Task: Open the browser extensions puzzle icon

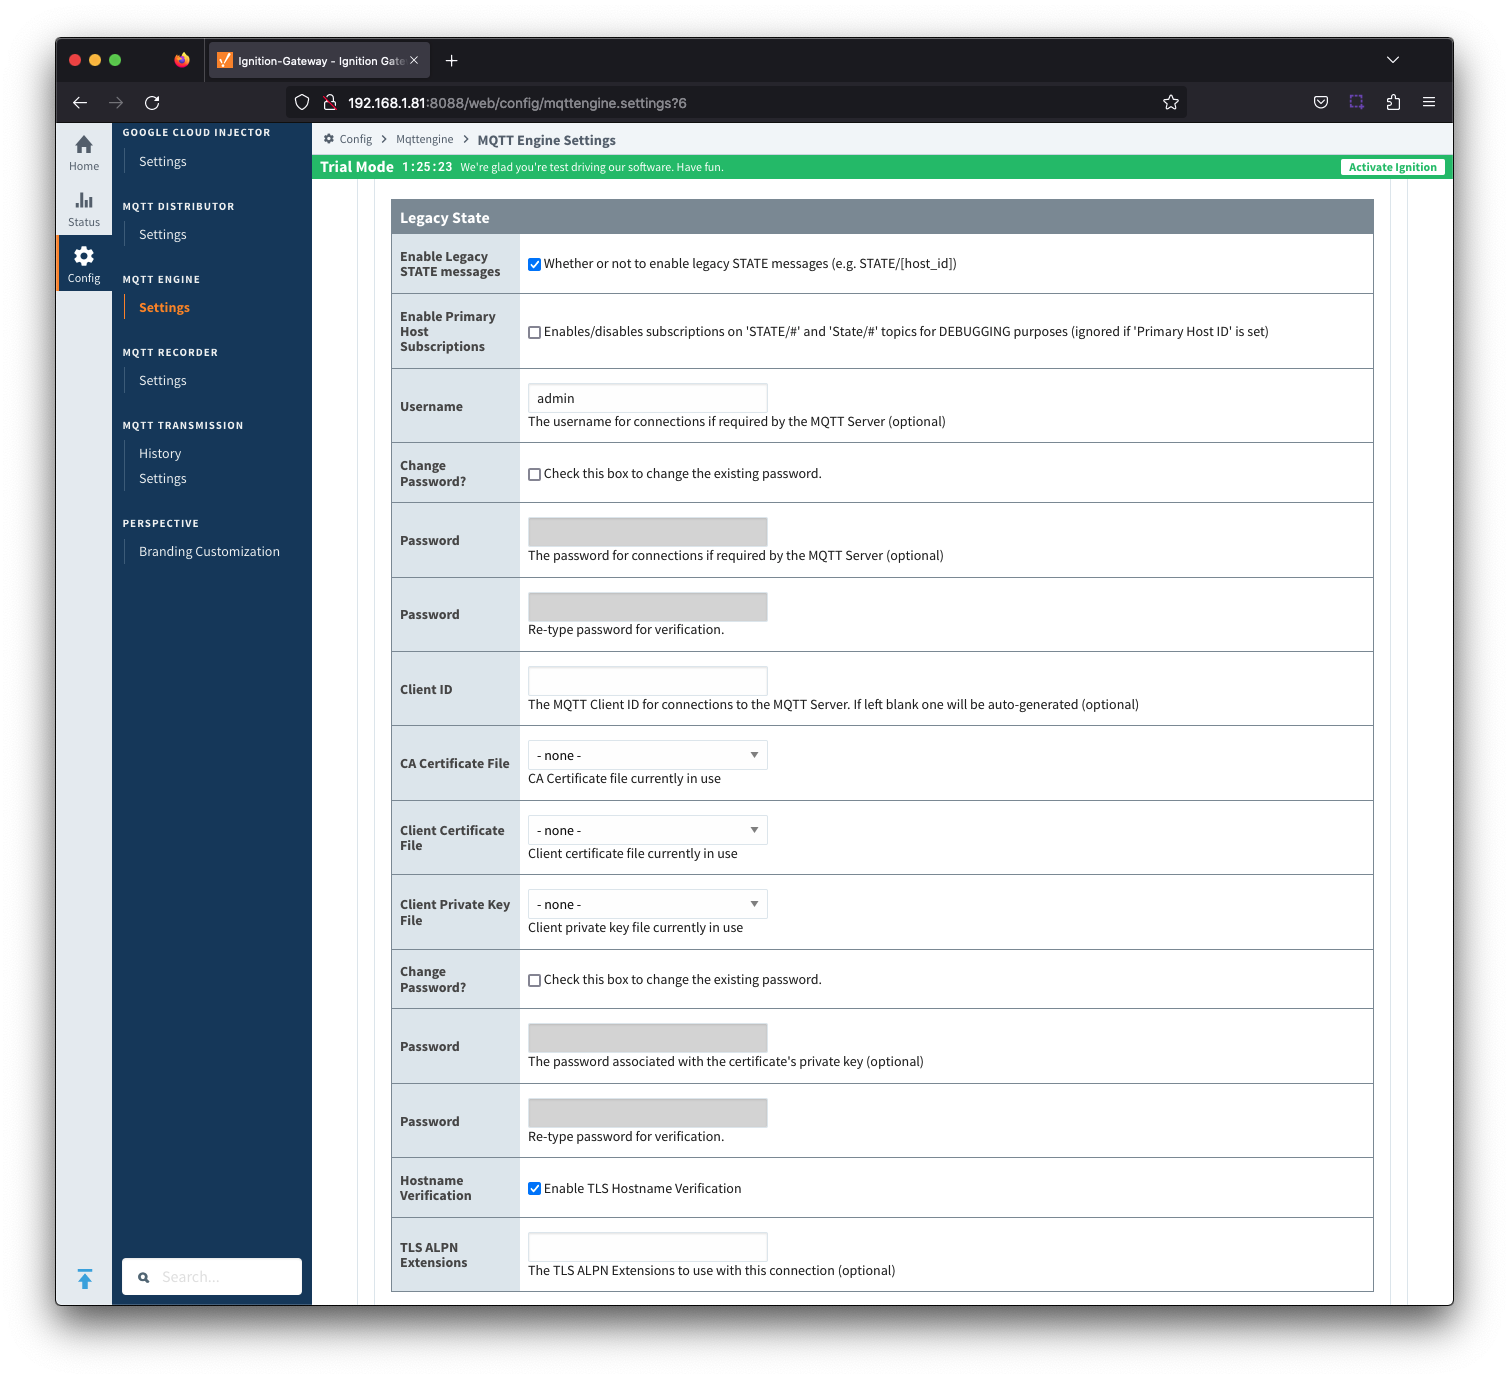Action: click(x=1393, y=102)
